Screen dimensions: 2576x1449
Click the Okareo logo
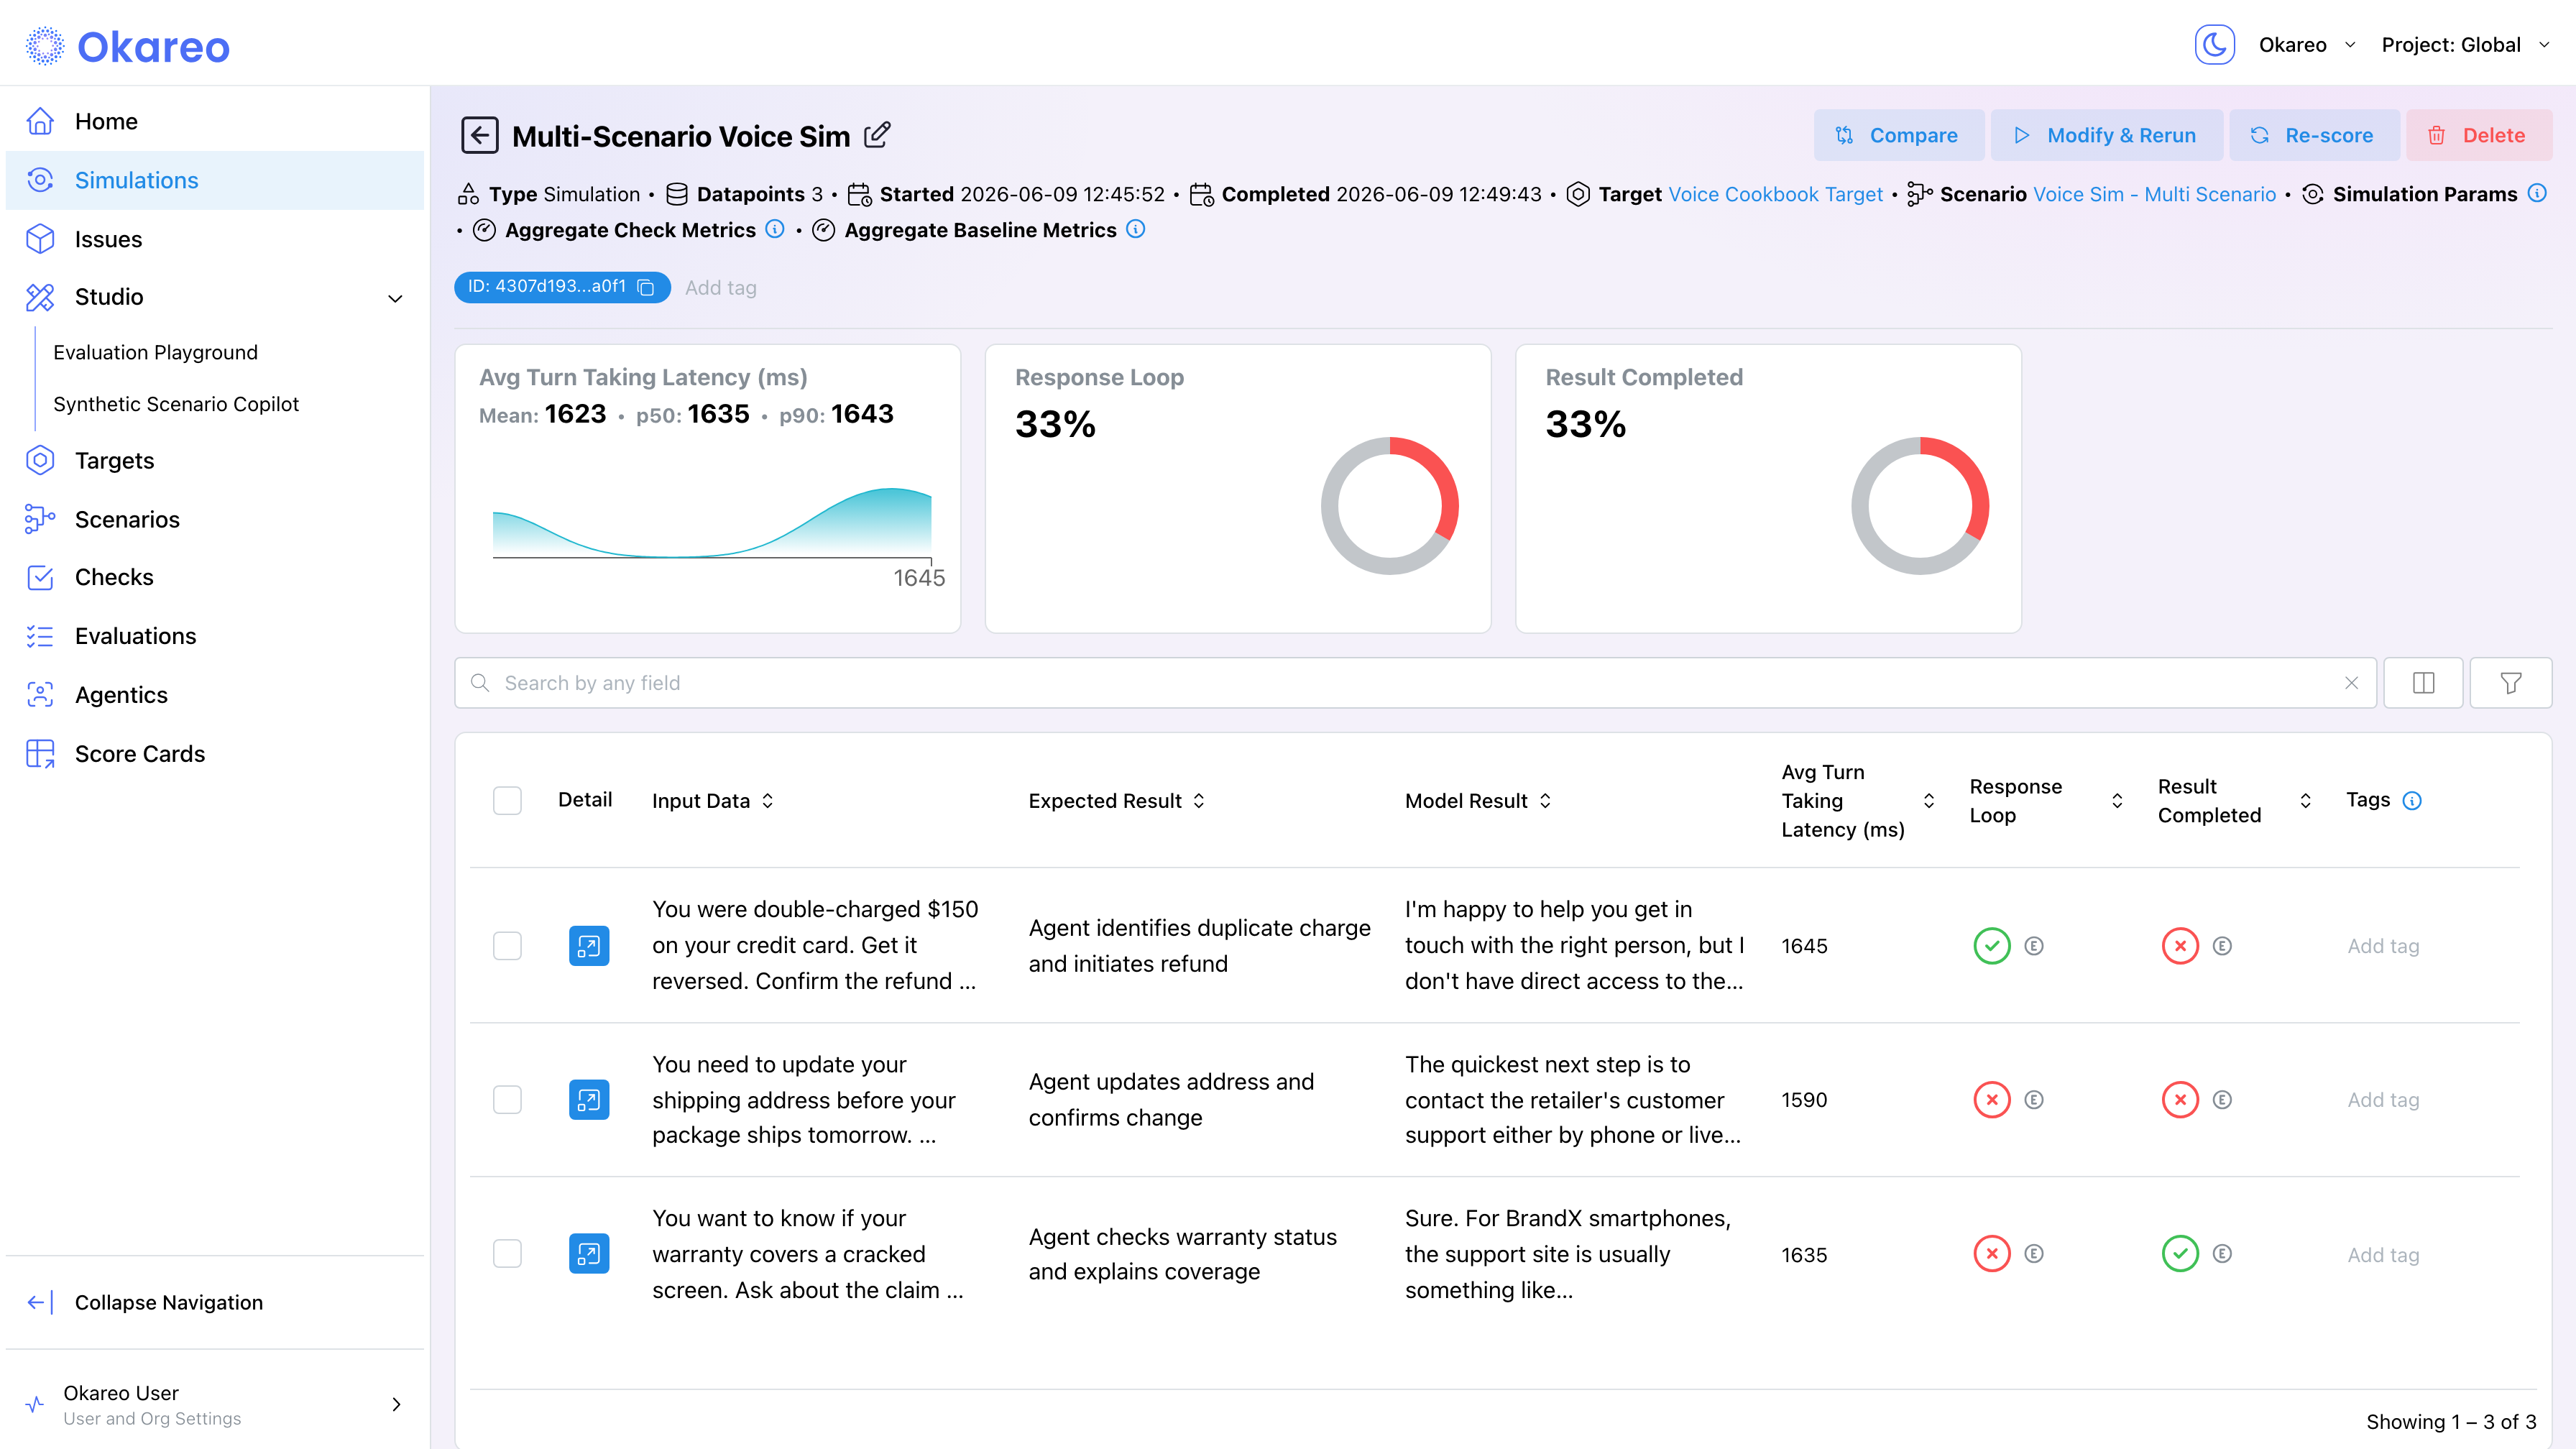tap(128, 47)
